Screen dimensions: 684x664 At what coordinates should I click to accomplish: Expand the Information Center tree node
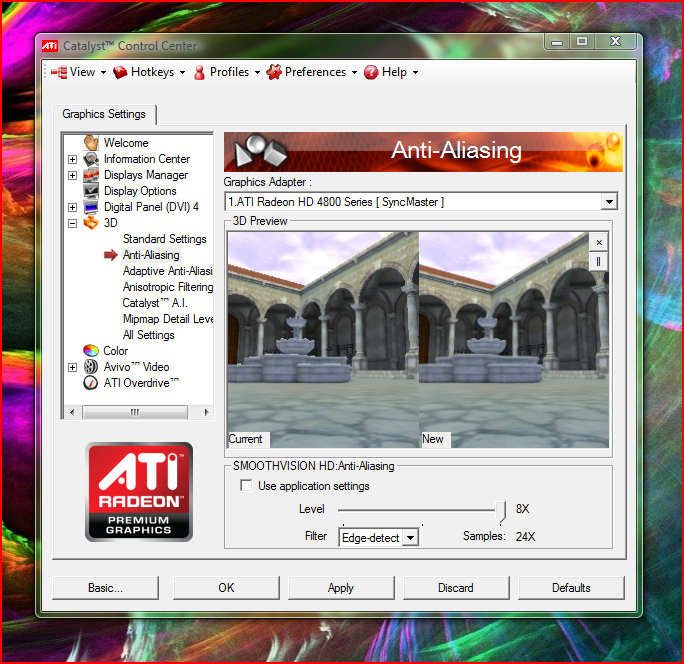[x=72, y=159]
